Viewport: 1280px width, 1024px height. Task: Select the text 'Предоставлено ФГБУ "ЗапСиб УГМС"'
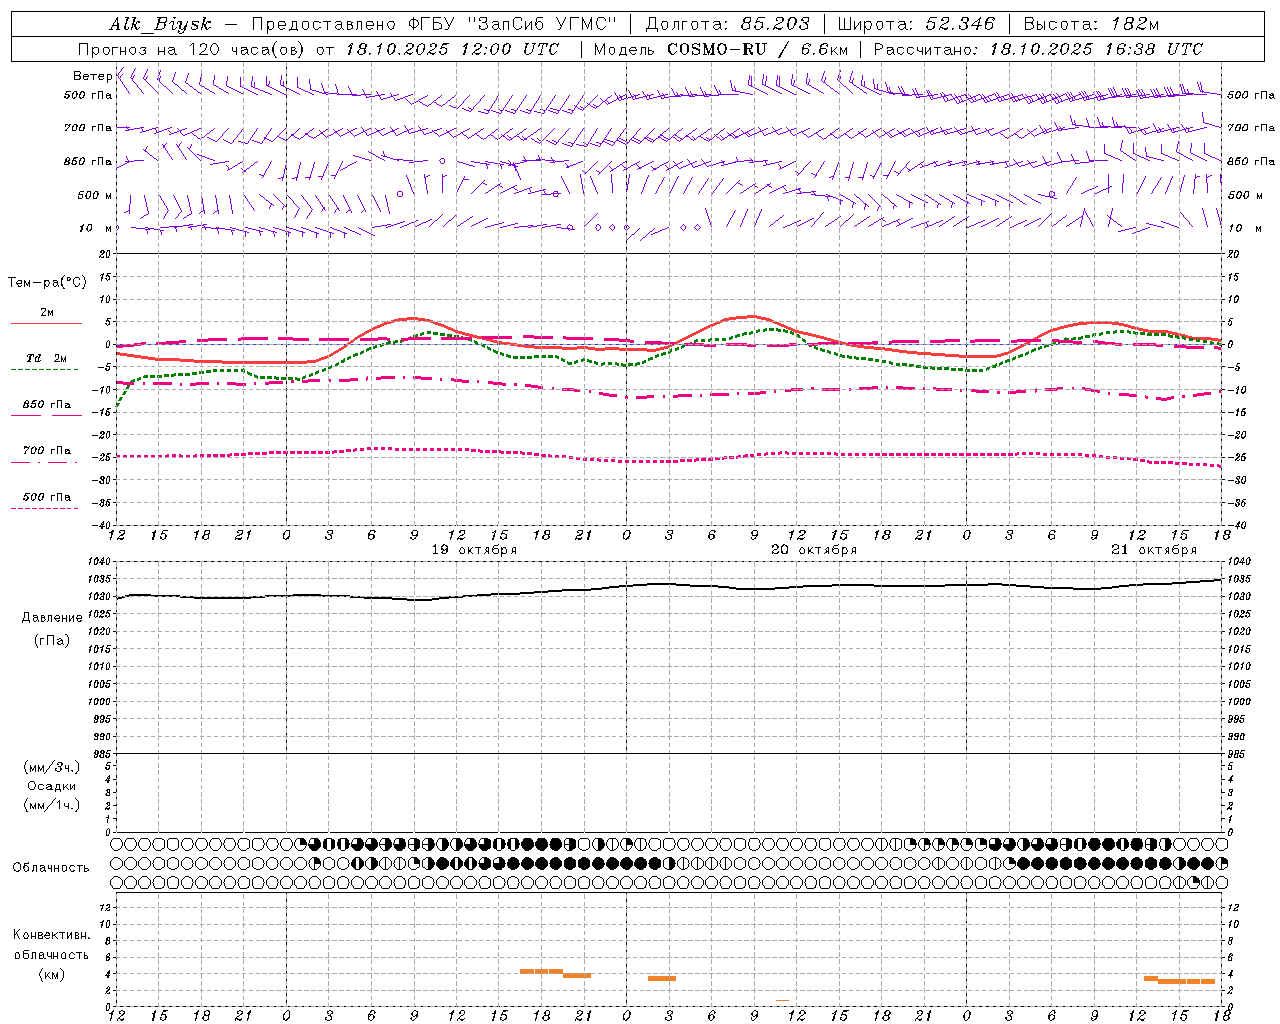[x=435, y=25]
